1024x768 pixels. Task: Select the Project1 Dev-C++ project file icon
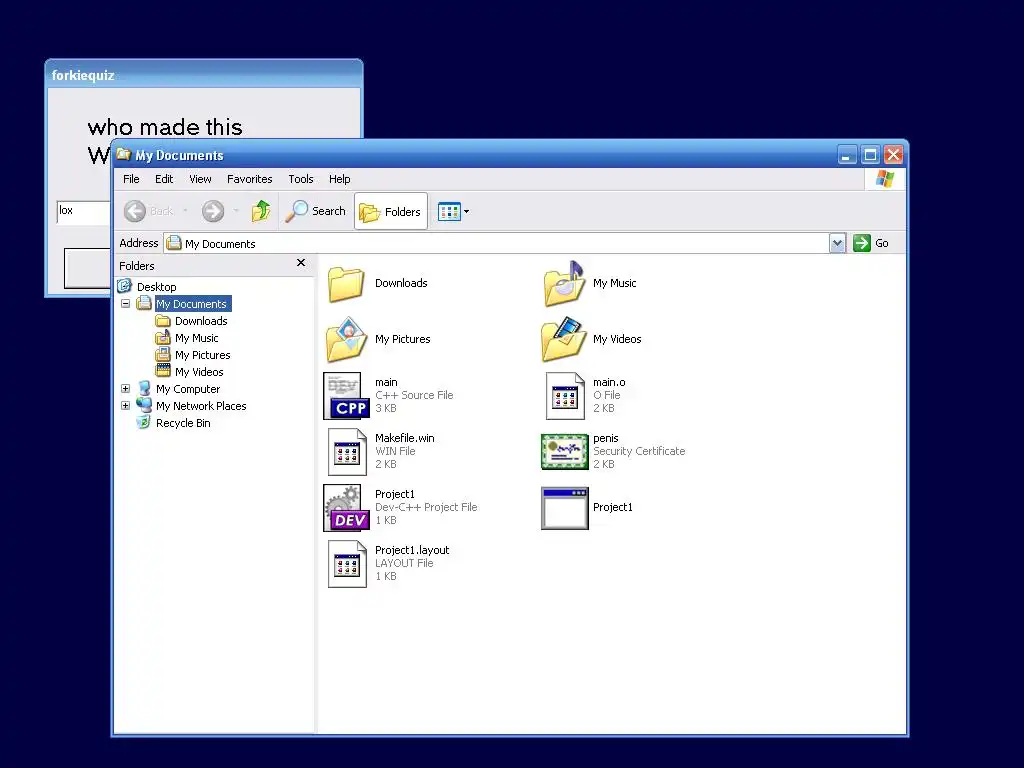(x=347, y=507)
